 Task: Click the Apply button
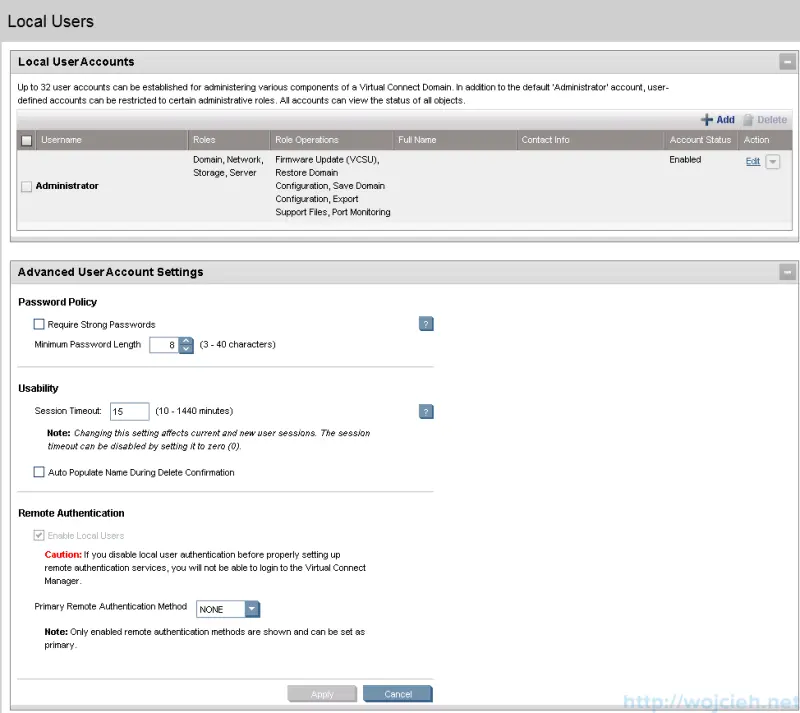click(322, 693)
